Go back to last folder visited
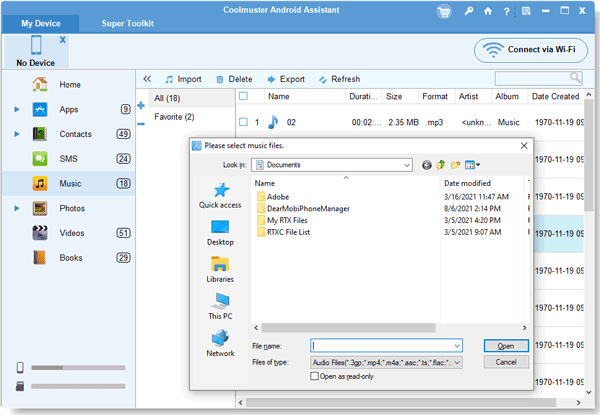The height and width of the screenshot is (415, 600). coord(427,165)
